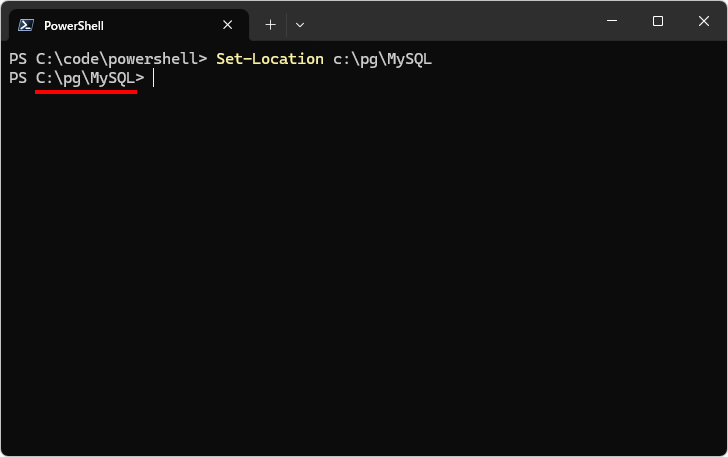Click the word MySQL in the second prompt

tap(112, 78)
